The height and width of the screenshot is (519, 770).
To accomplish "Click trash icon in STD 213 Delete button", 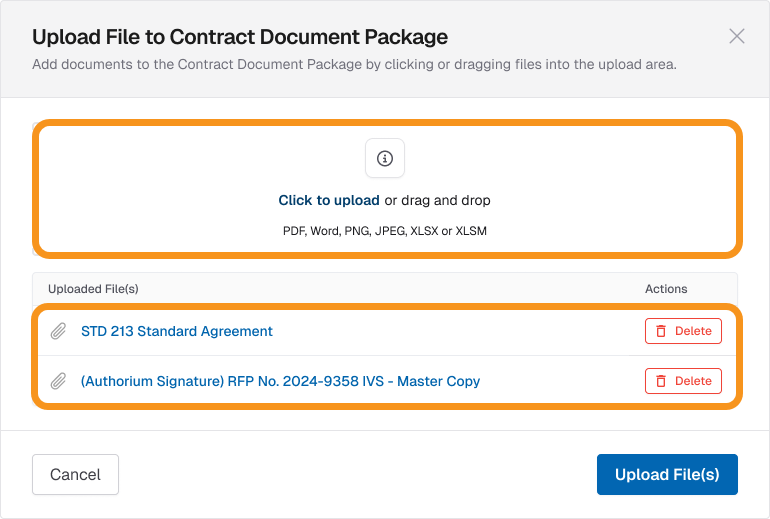I will point(661,331).
